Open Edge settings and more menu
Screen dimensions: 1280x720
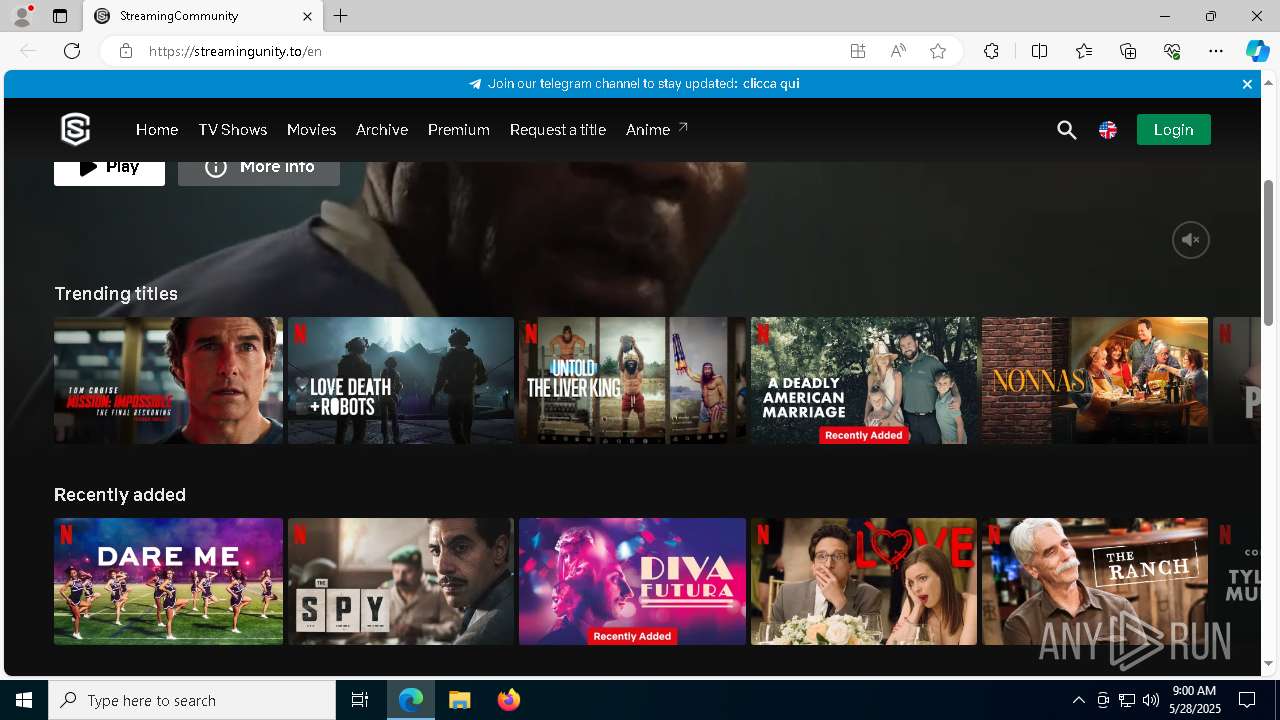point(1216,51)
